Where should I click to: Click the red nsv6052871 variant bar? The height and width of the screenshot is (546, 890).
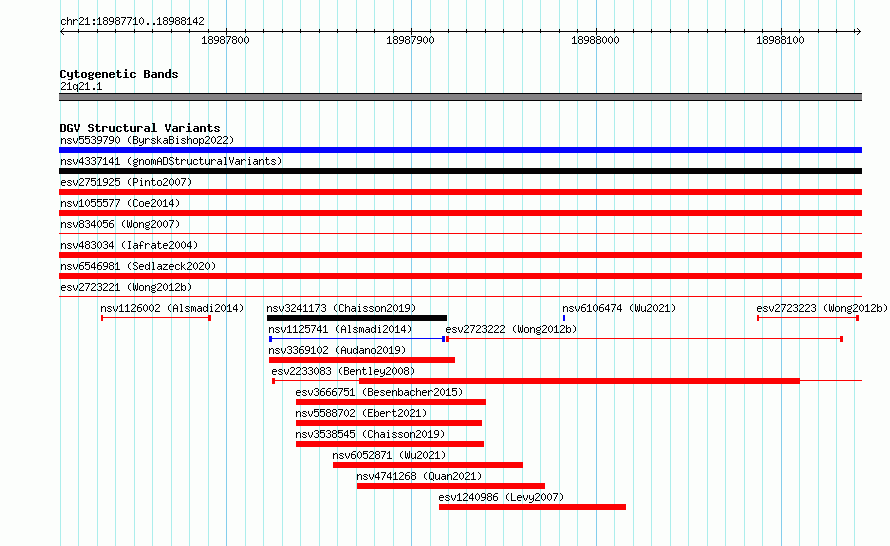click(x=428, y=465)
